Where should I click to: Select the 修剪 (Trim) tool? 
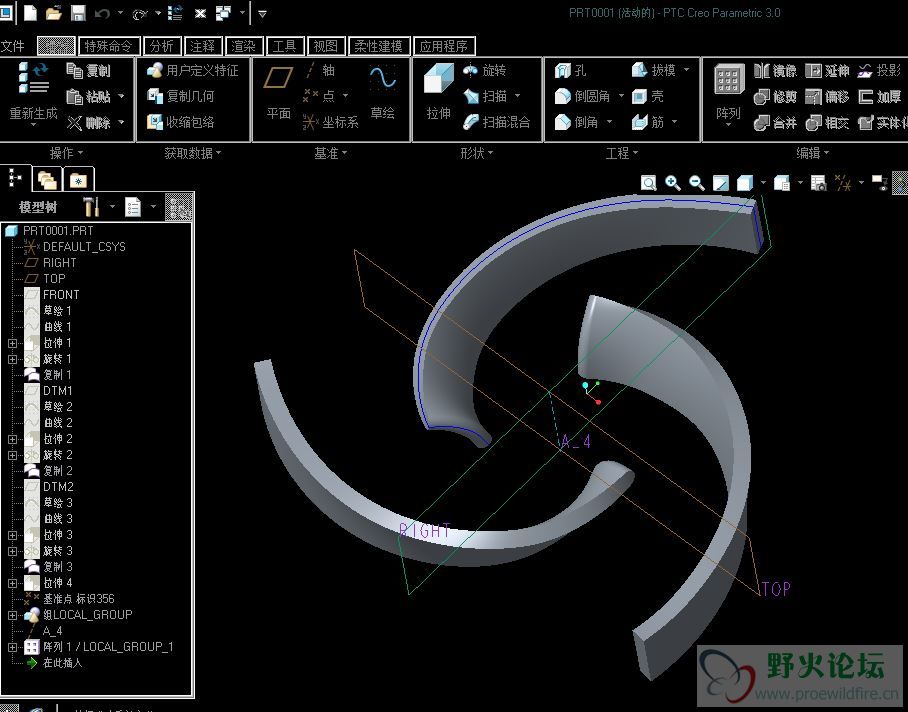(x=775, y=97)
